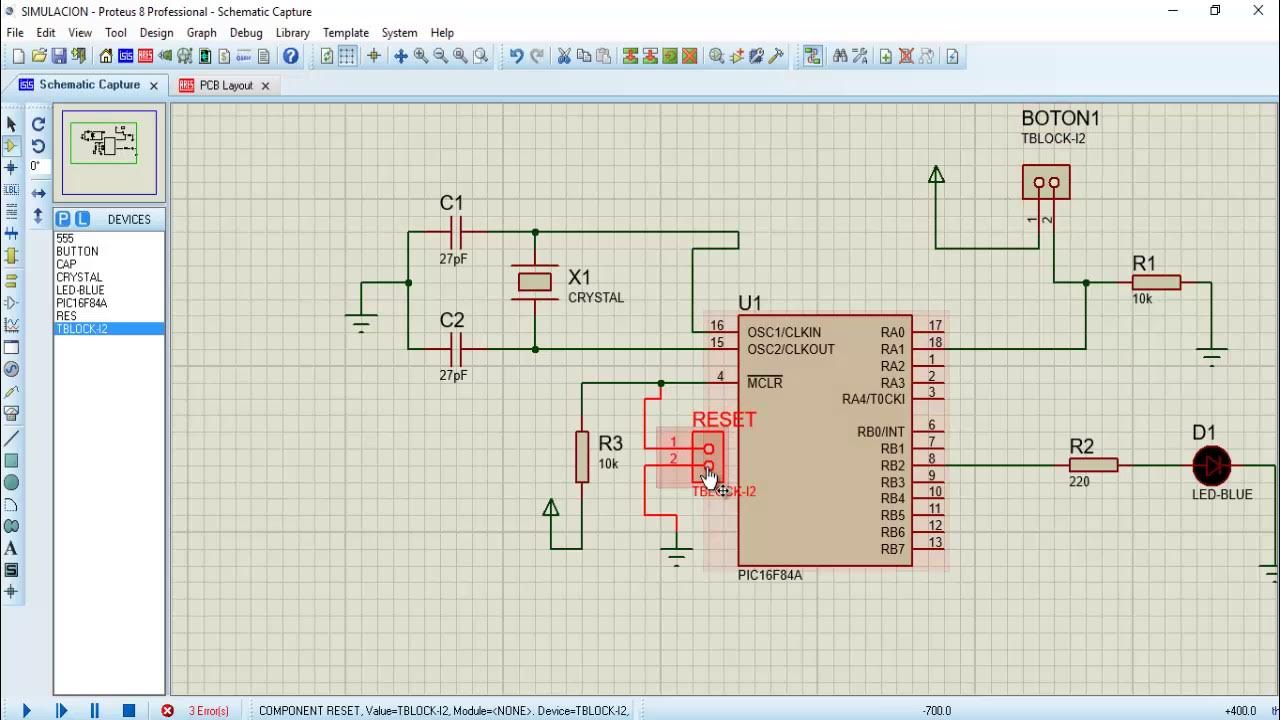
Task: Zoom out with the magnifier minus icon
Action: pyautogui.click(x=441, y=56)
